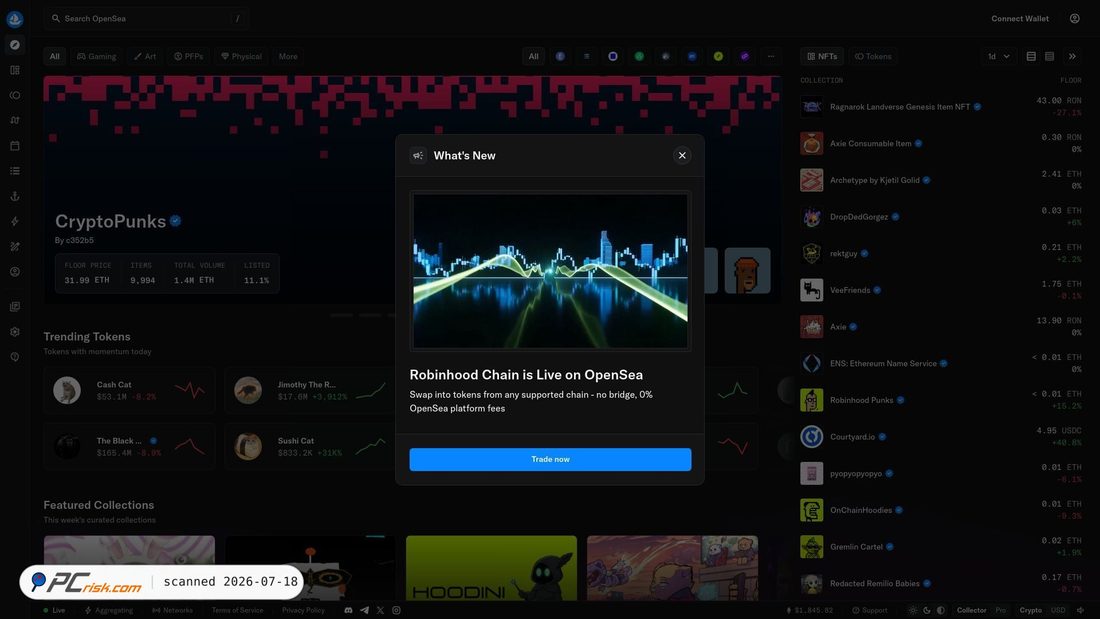Filter by the Ethereum chain icon

pos(561,57)
